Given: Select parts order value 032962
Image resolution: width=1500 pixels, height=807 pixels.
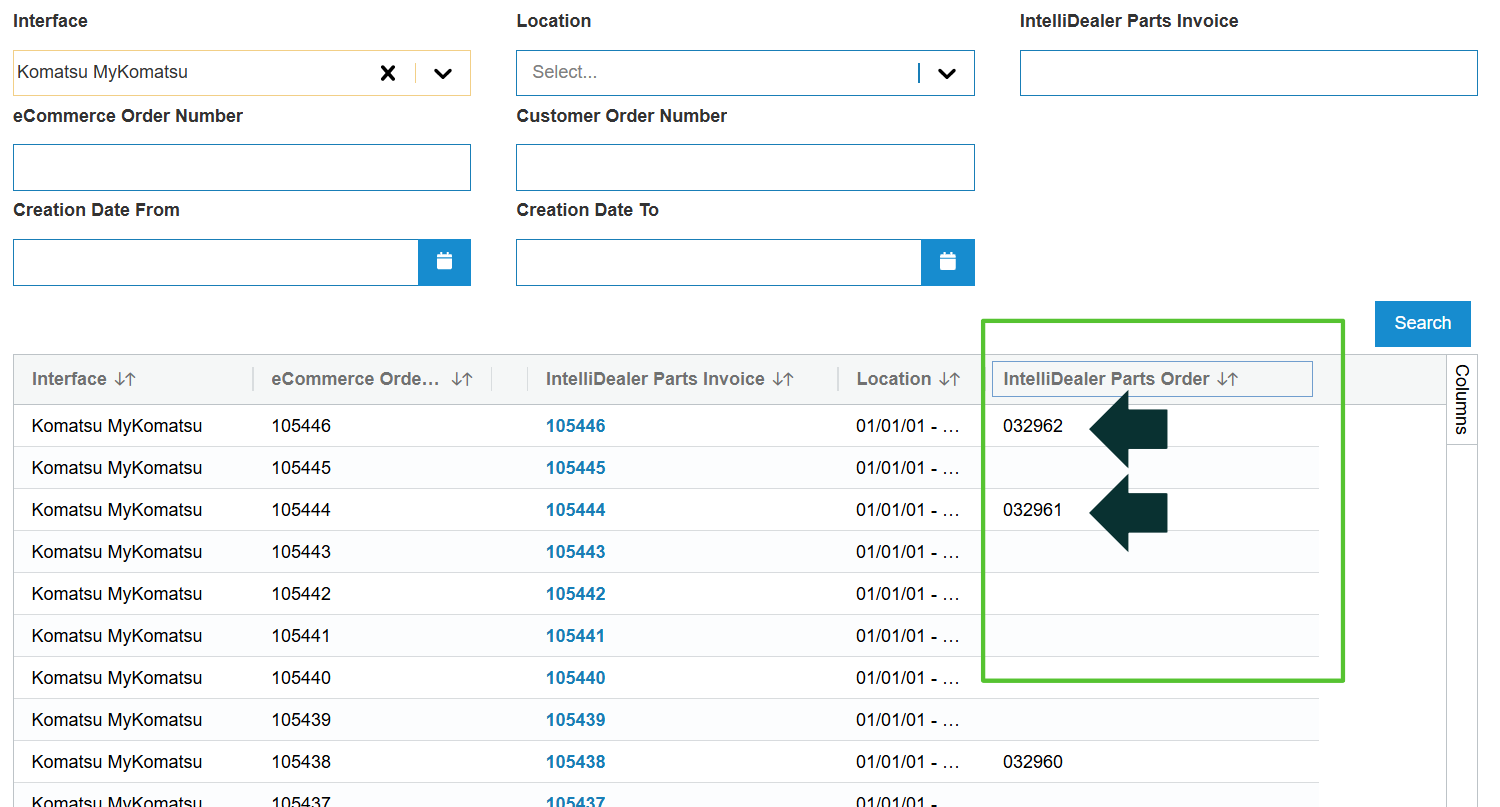Looking at the screenshot, I should pos(1033,426).
